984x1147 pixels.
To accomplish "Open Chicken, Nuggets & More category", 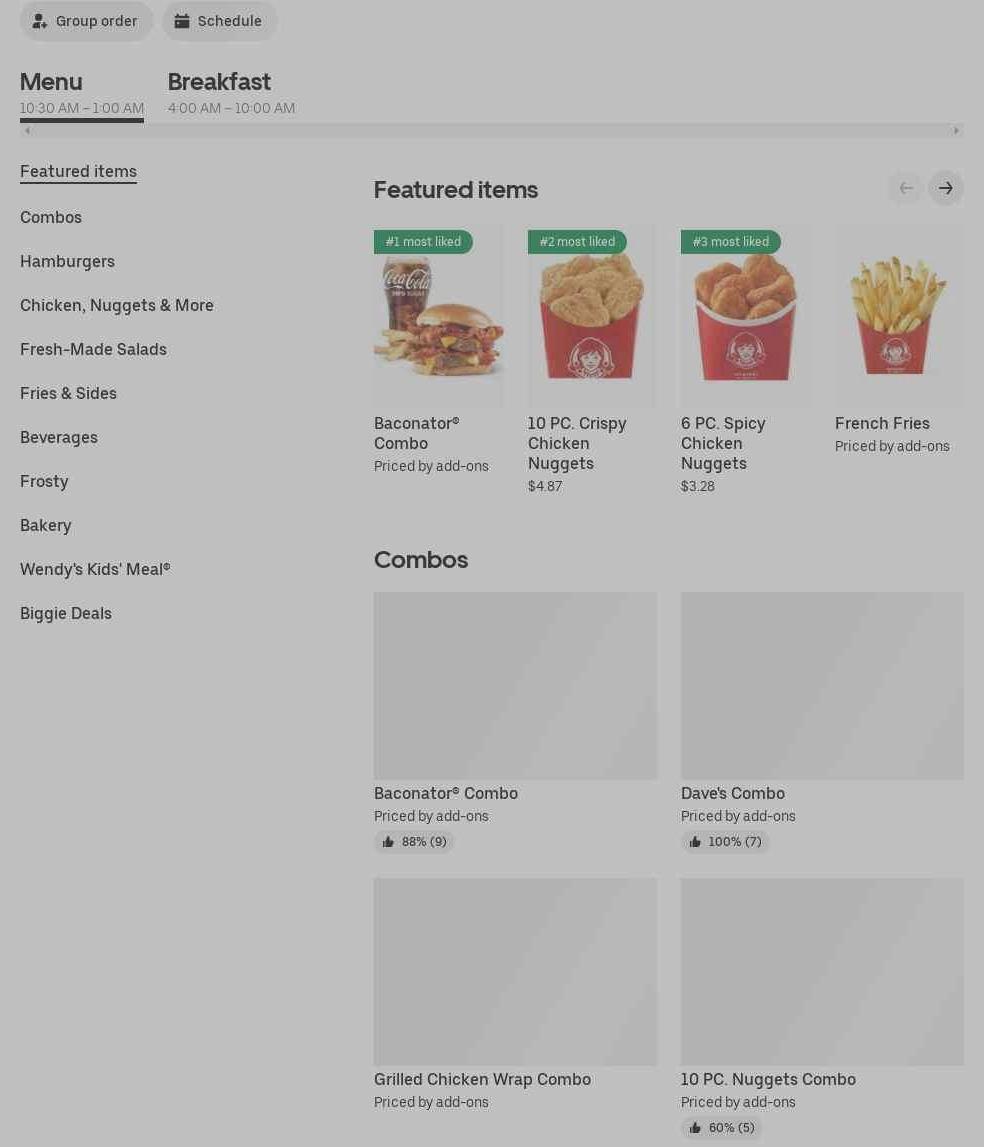I will [117, 305].
